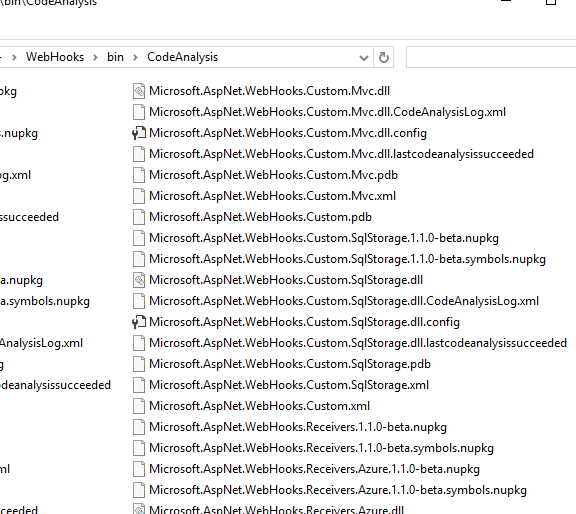Select file name Microsoft.AspNet.WebHooks.Custom.SqlStorage.dll.config
576x514 pixels.
point(304,322)
